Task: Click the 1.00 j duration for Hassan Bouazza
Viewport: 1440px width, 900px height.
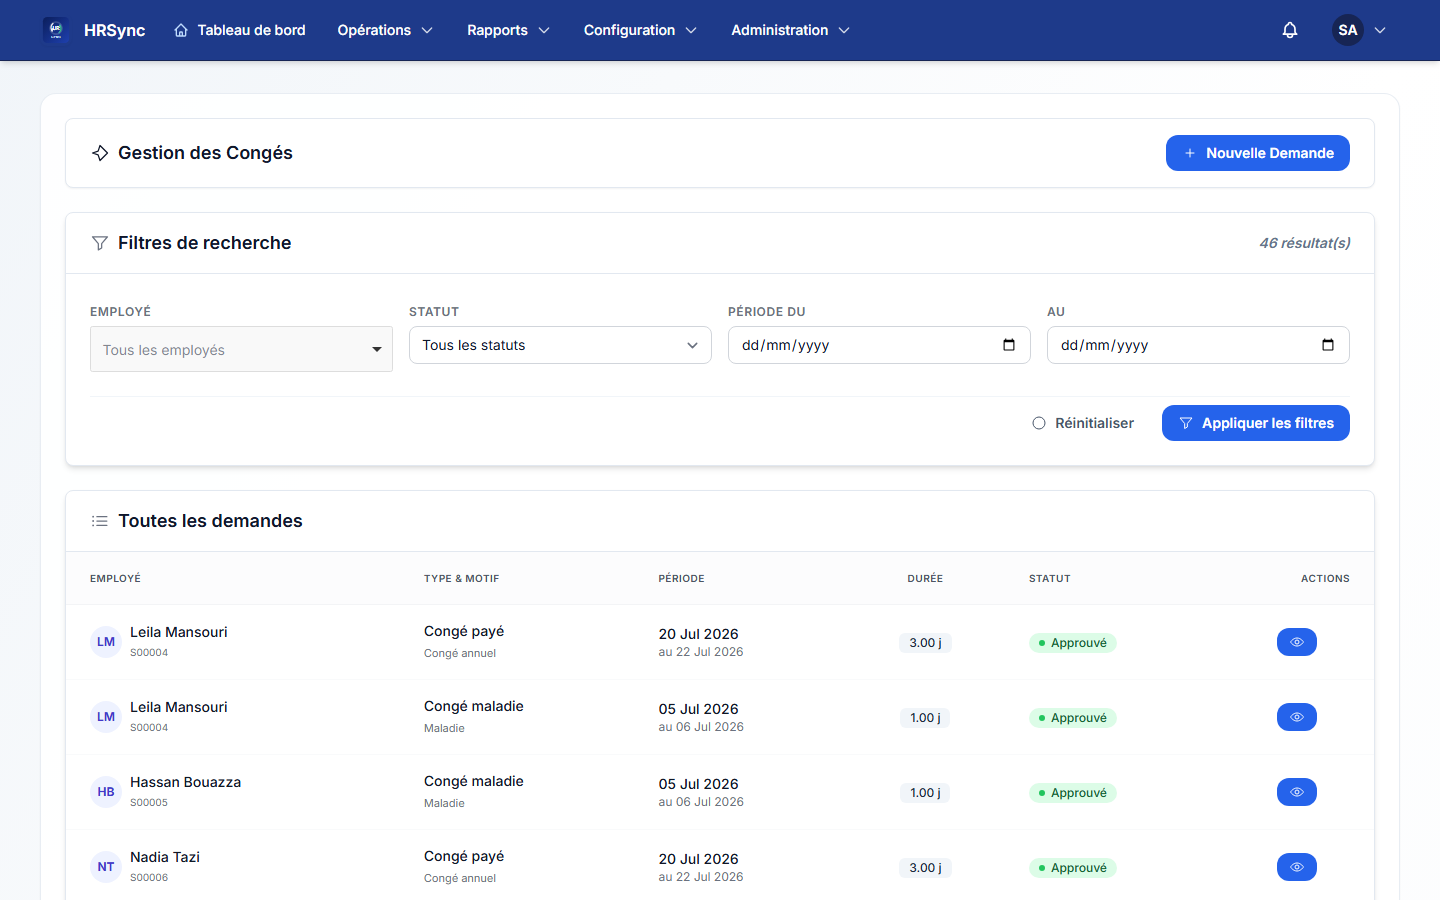Action: pyautogui.click(x=925, y=793)
